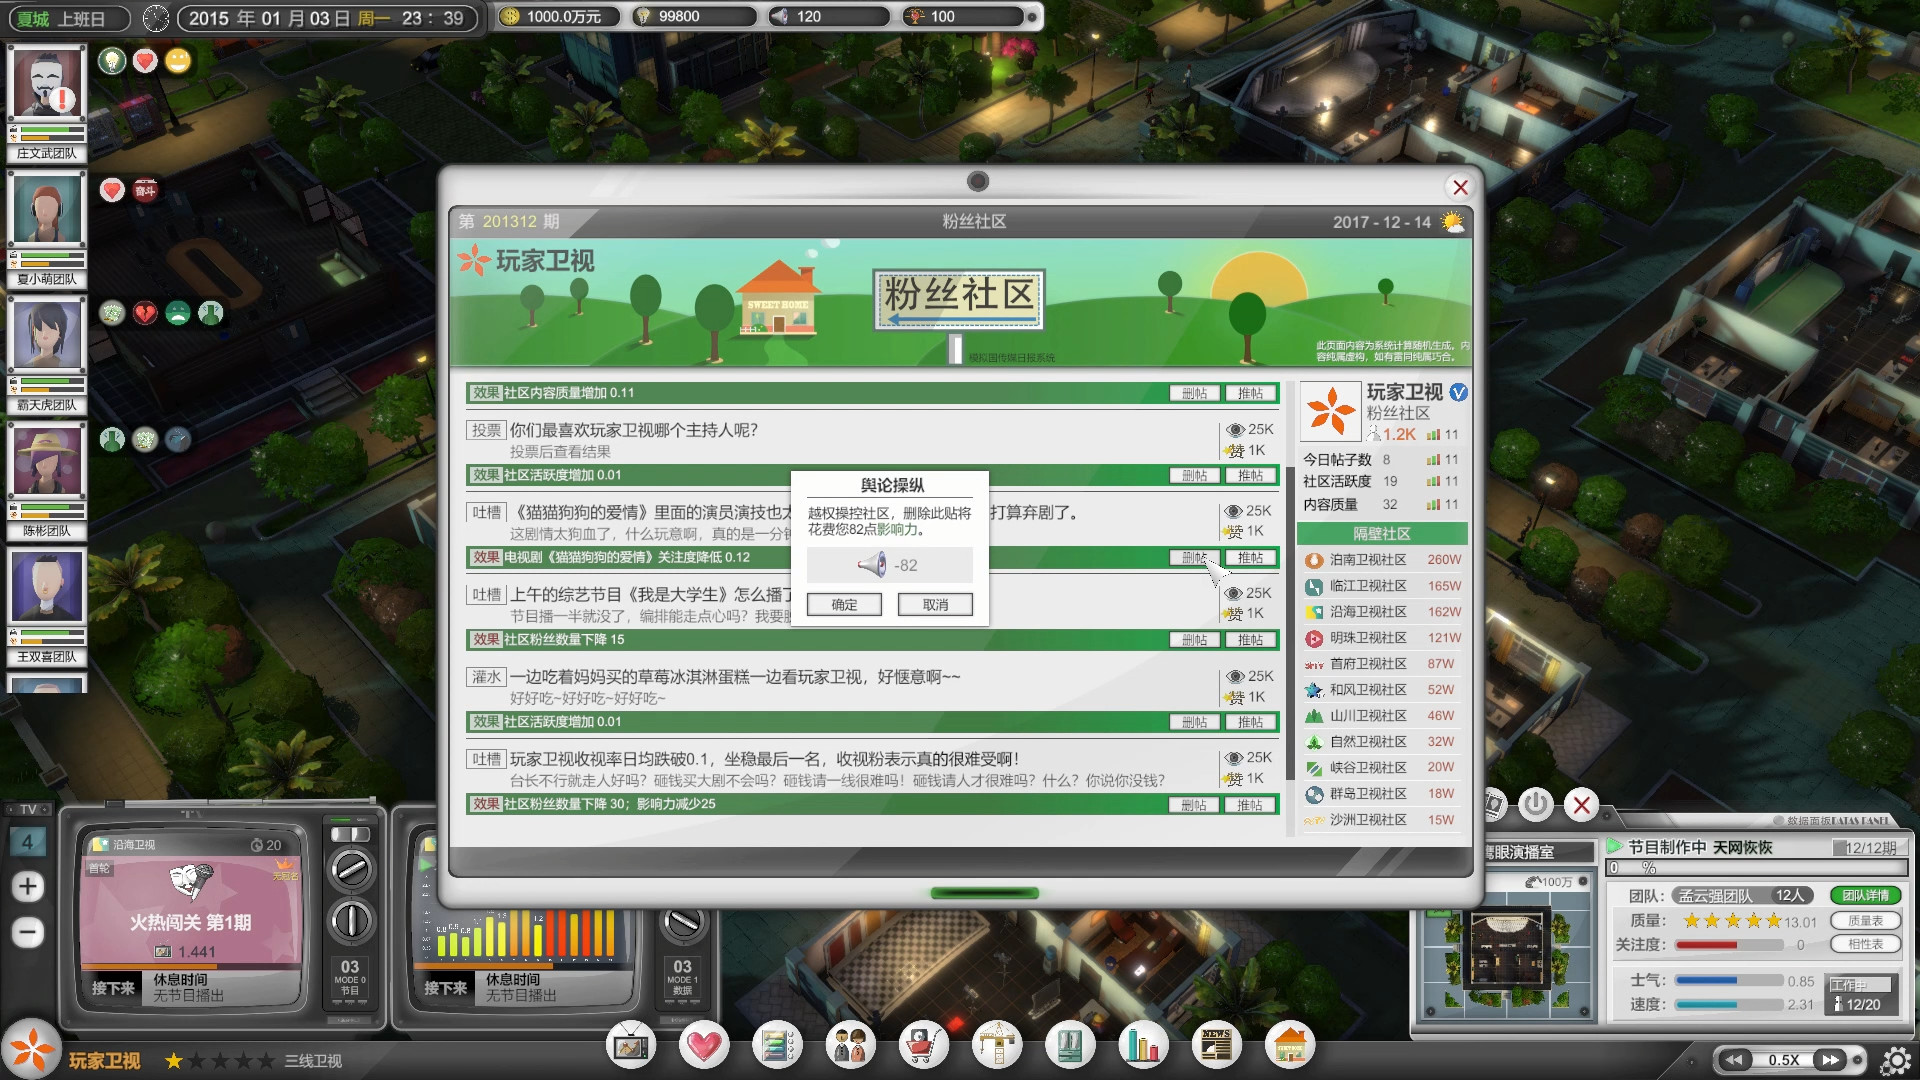Screen dimensions: 1920x1080
Task: Click the -82 influence input field
Action: click(x=888, y=565)
